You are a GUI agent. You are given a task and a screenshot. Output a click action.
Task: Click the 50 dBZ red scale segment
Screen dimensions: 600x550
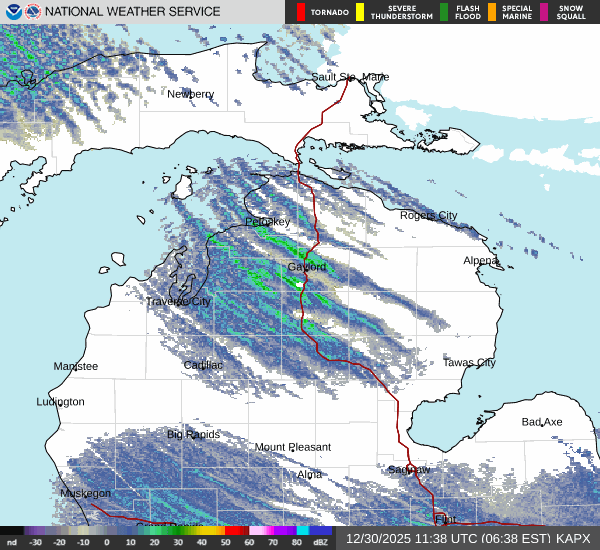point(236,530)
